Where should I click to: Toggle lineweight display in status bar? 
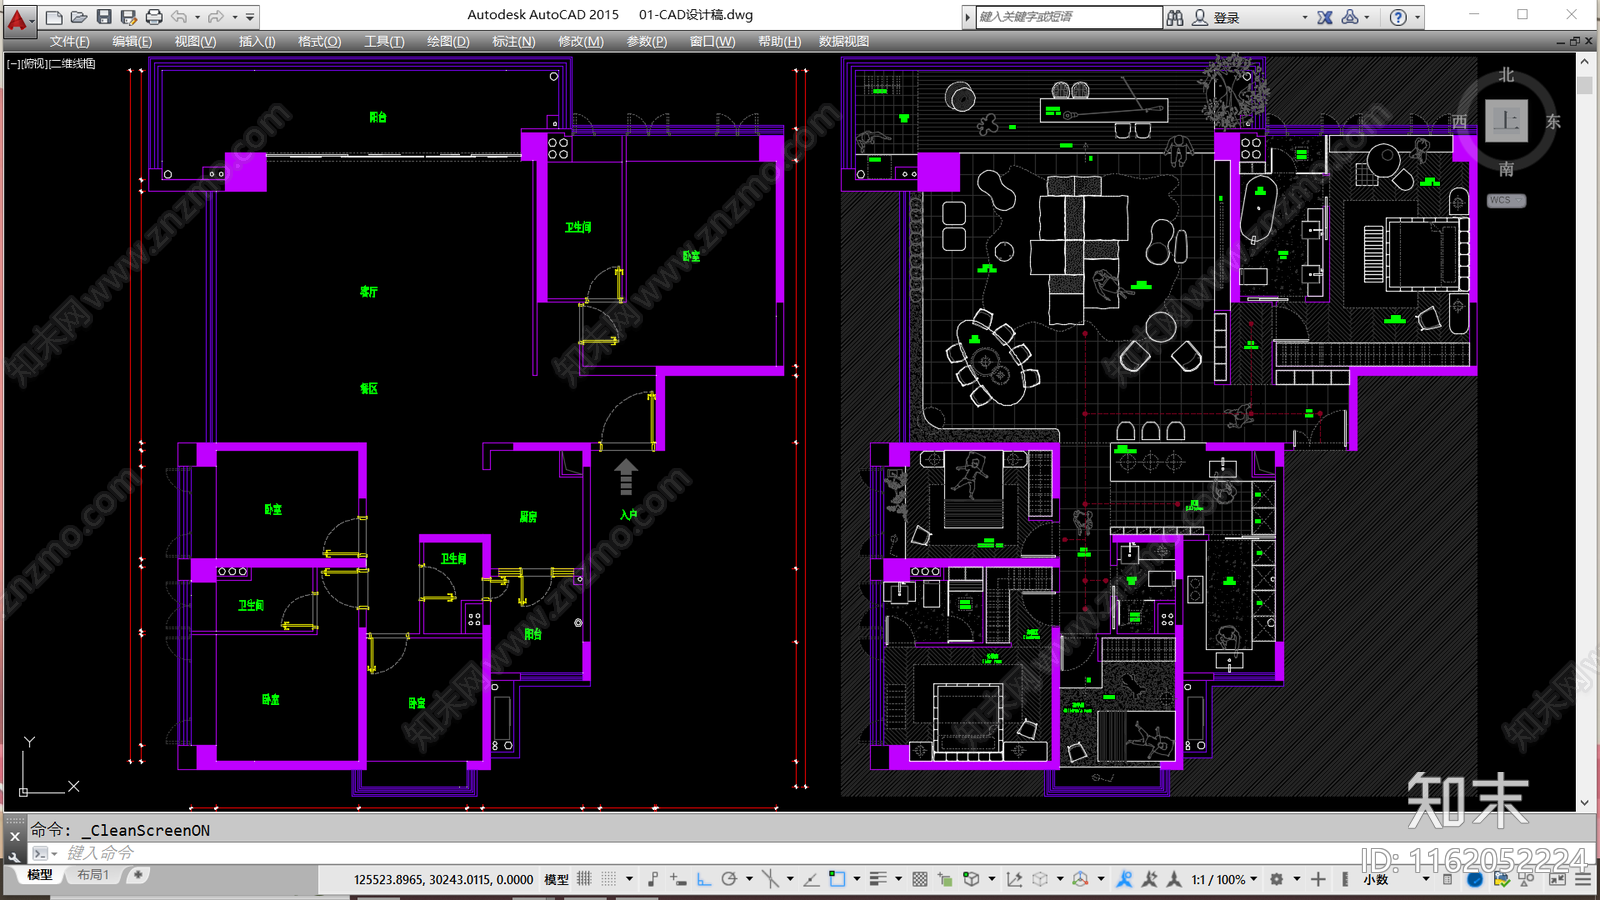[x=878, y=879]
